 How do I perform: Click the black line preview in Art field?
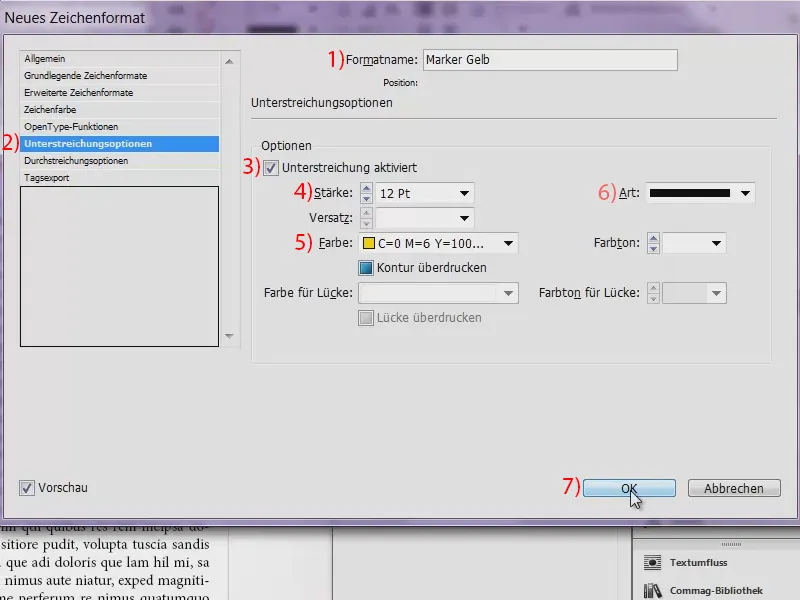(x=689, y=193)
